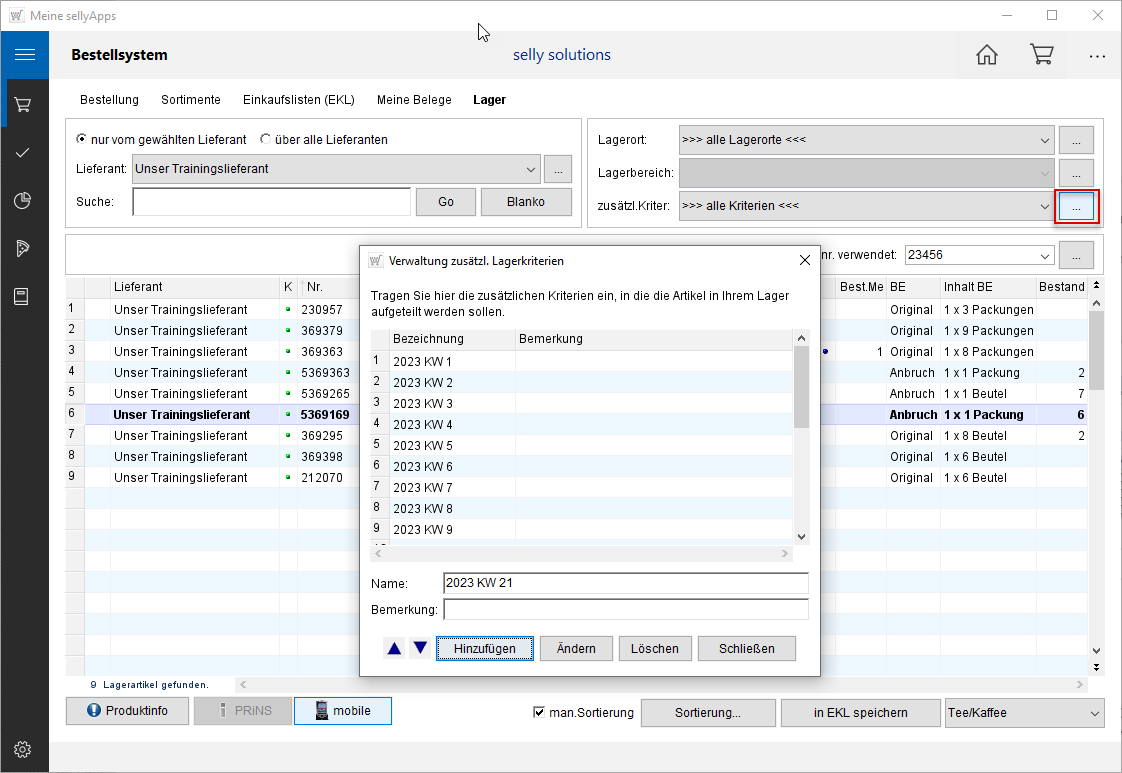This screenshot has height=773, width=1122.
Task: Toggle the man.Sortierung checkbox
Action: tap(540, 712)
